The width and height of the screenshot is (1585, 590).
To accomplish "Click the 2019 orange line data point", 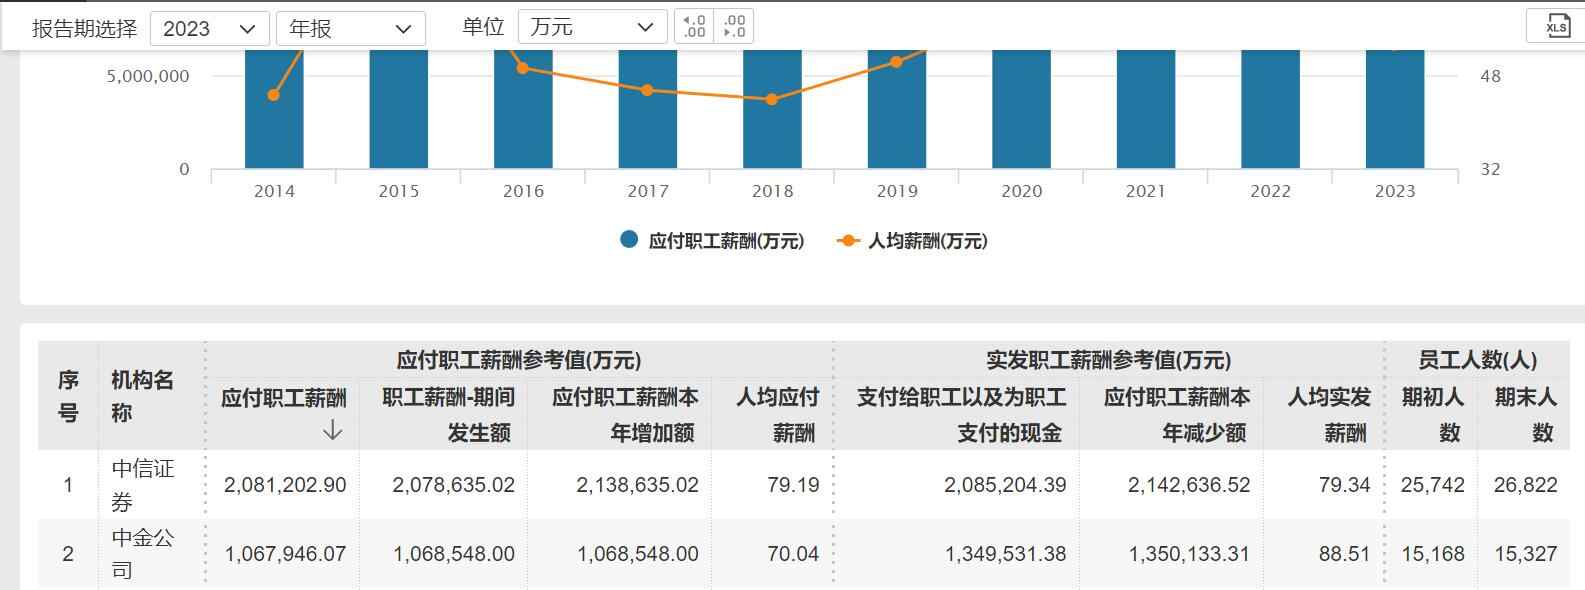I will 896,62.
